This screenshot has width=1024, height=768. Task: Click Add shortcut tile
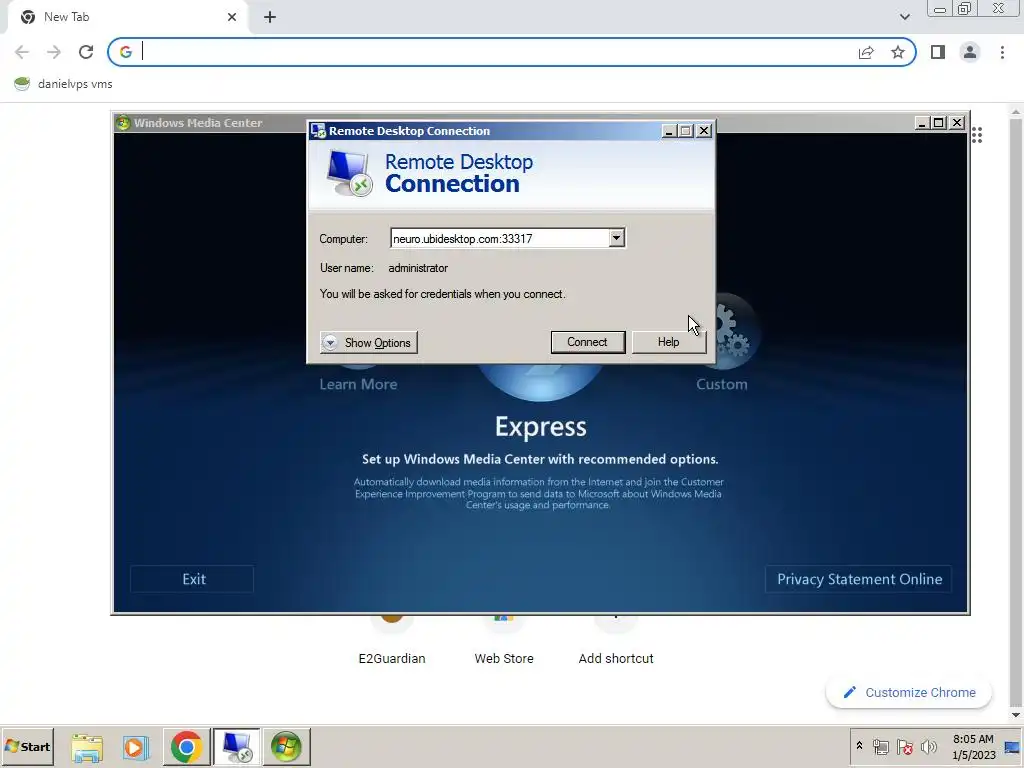click(616, 658)
